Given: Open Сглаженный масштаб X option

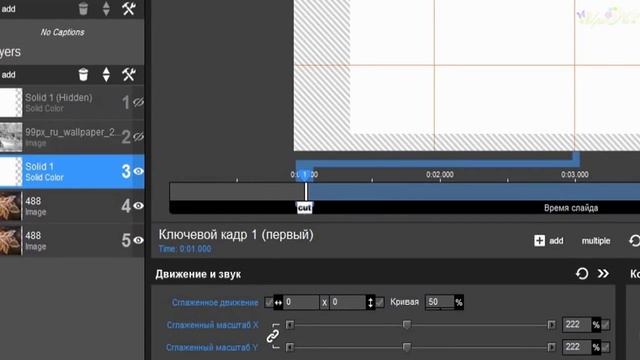Looking at the screenshot, I should (x=213, y=325).
